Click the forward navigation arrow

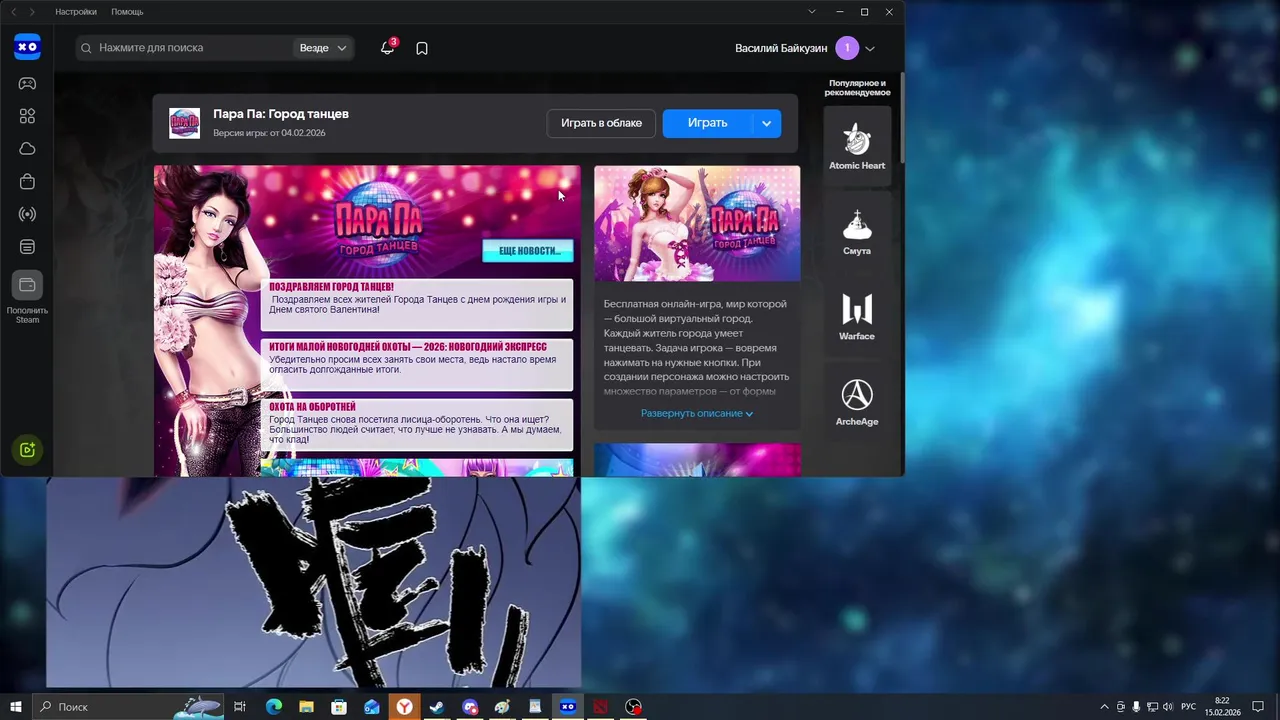[x=32, y=12]
